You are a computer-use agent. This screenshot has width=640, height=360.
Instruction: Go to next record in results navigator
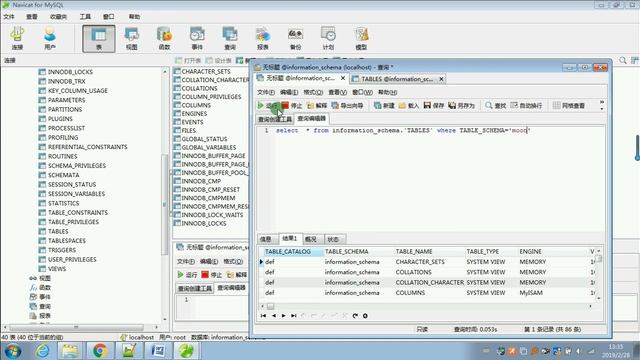pyautogui.click(x=283, y=316)
